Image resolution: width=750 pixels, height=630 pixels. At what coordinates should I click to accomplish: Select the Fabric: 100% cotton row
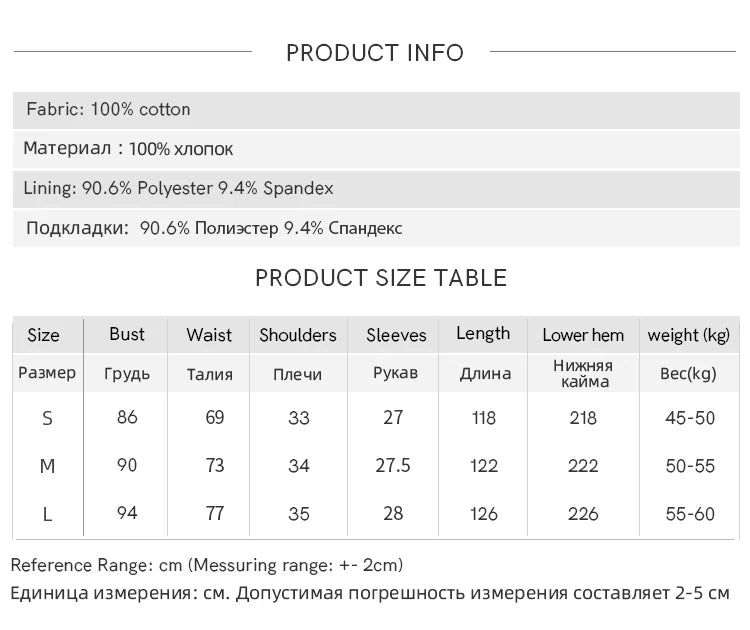tap(376, 110)
